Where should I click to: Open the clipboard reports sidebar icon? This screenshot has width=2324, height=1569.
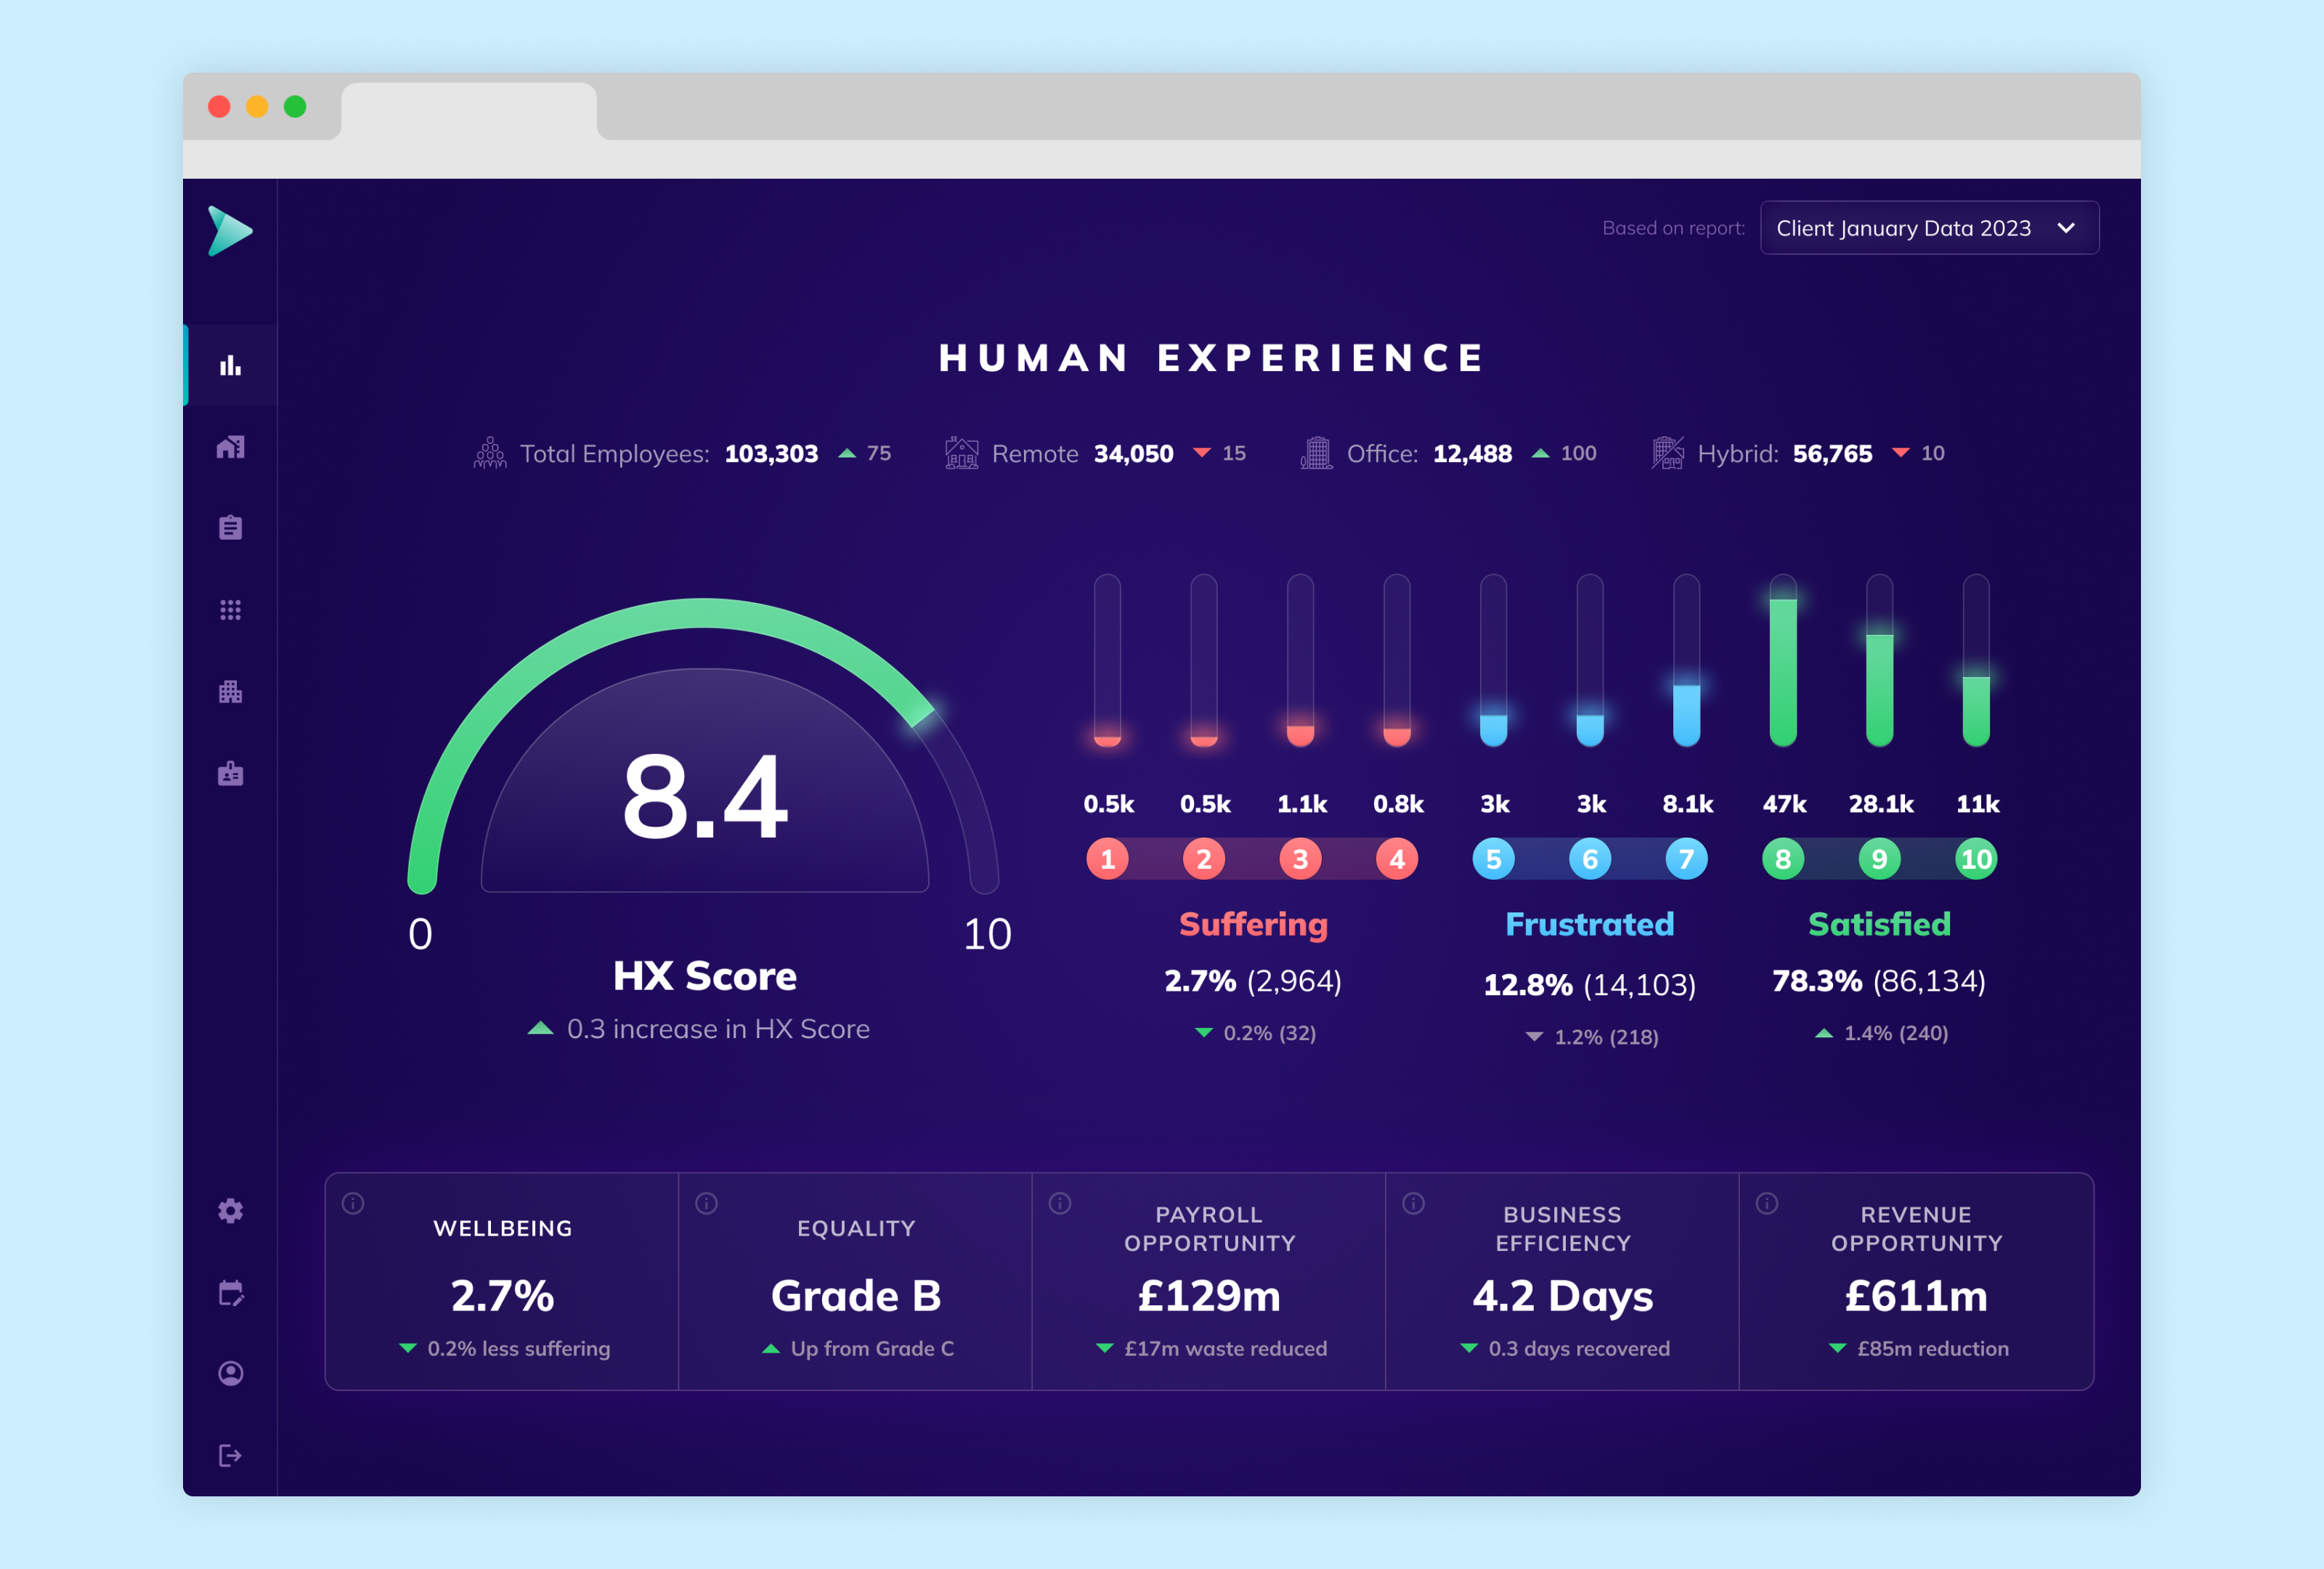pyautogui.click(x=231, y=528)
